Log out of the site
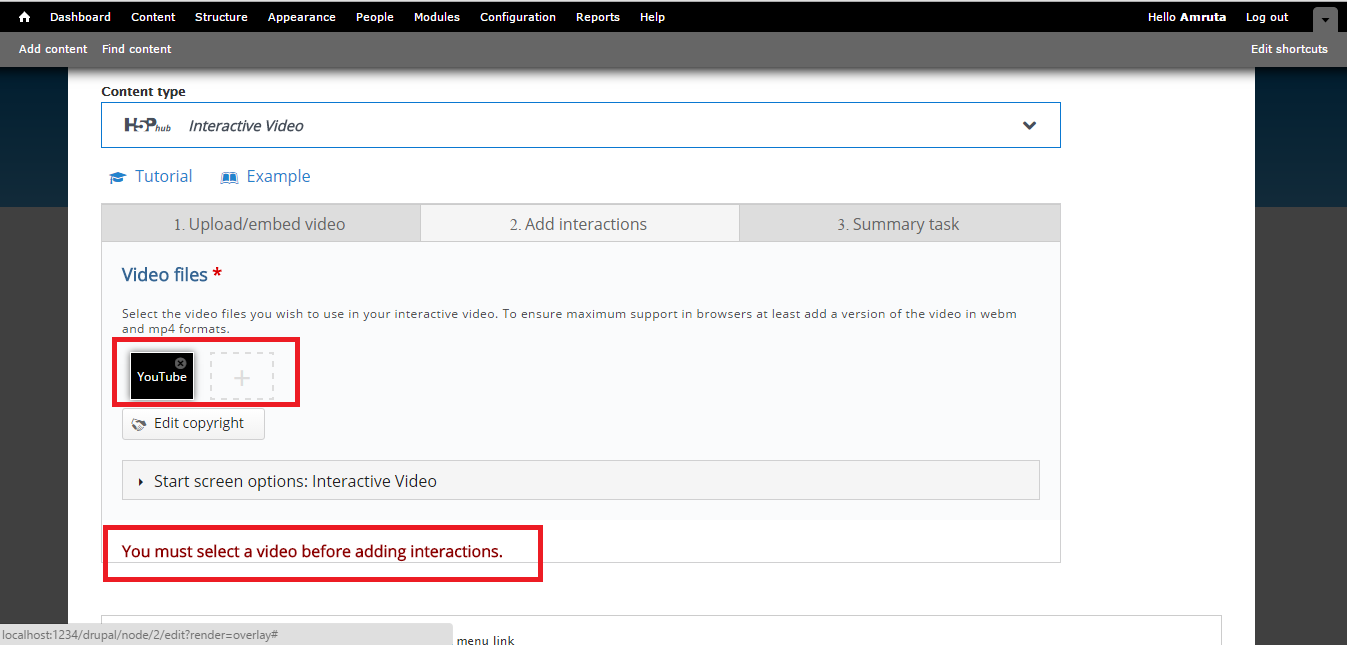 (1267, 17)
